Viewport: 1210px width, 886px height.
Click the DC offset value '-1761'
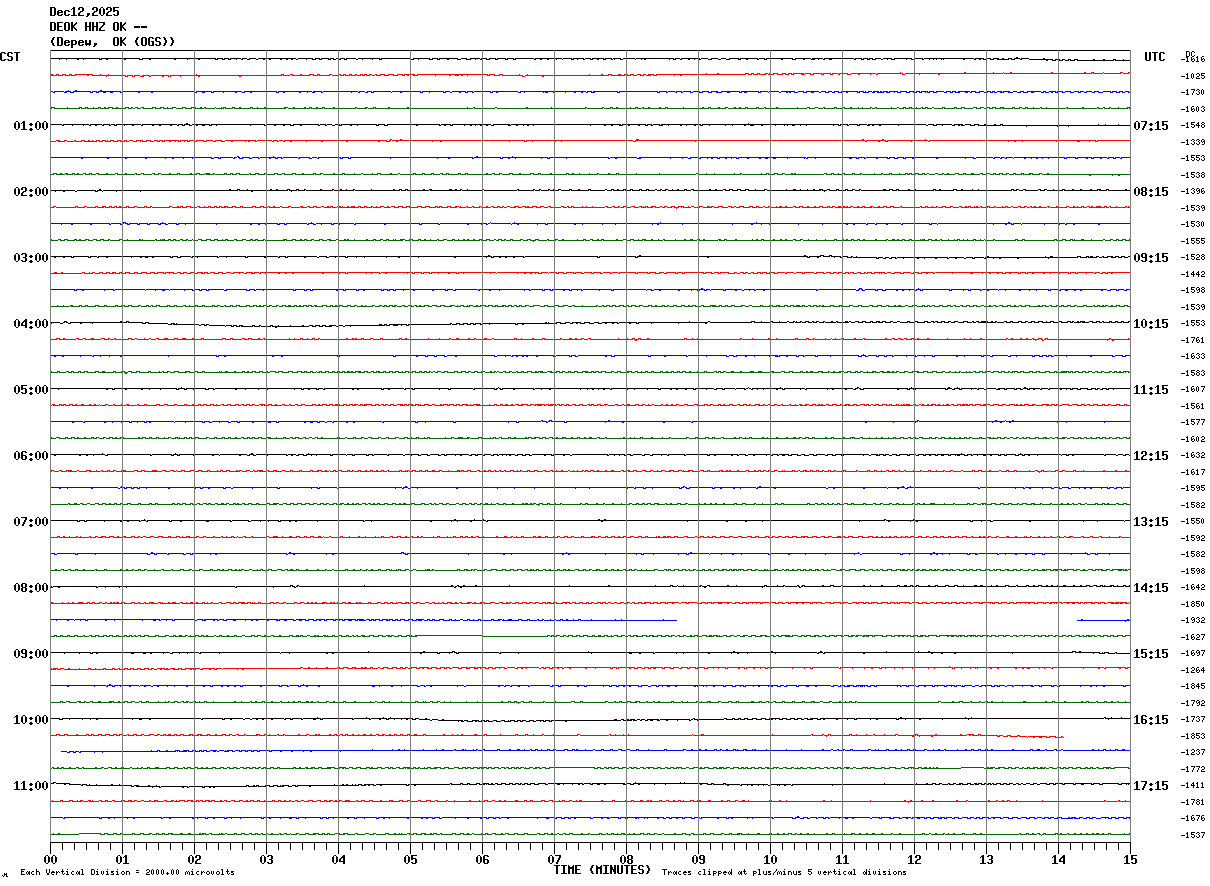click(1193, 340)
